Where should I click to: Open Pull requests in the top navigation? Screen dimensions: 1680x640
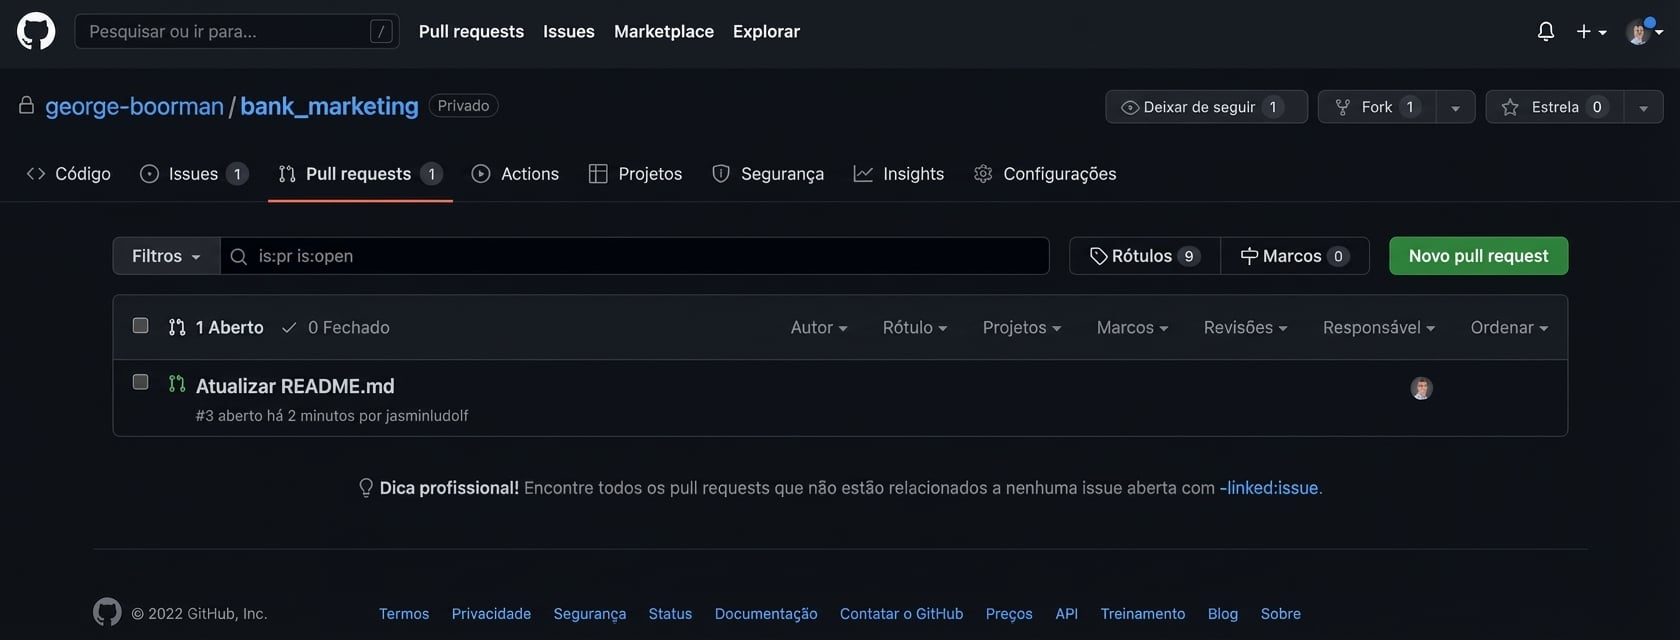[x=471, y=31]
